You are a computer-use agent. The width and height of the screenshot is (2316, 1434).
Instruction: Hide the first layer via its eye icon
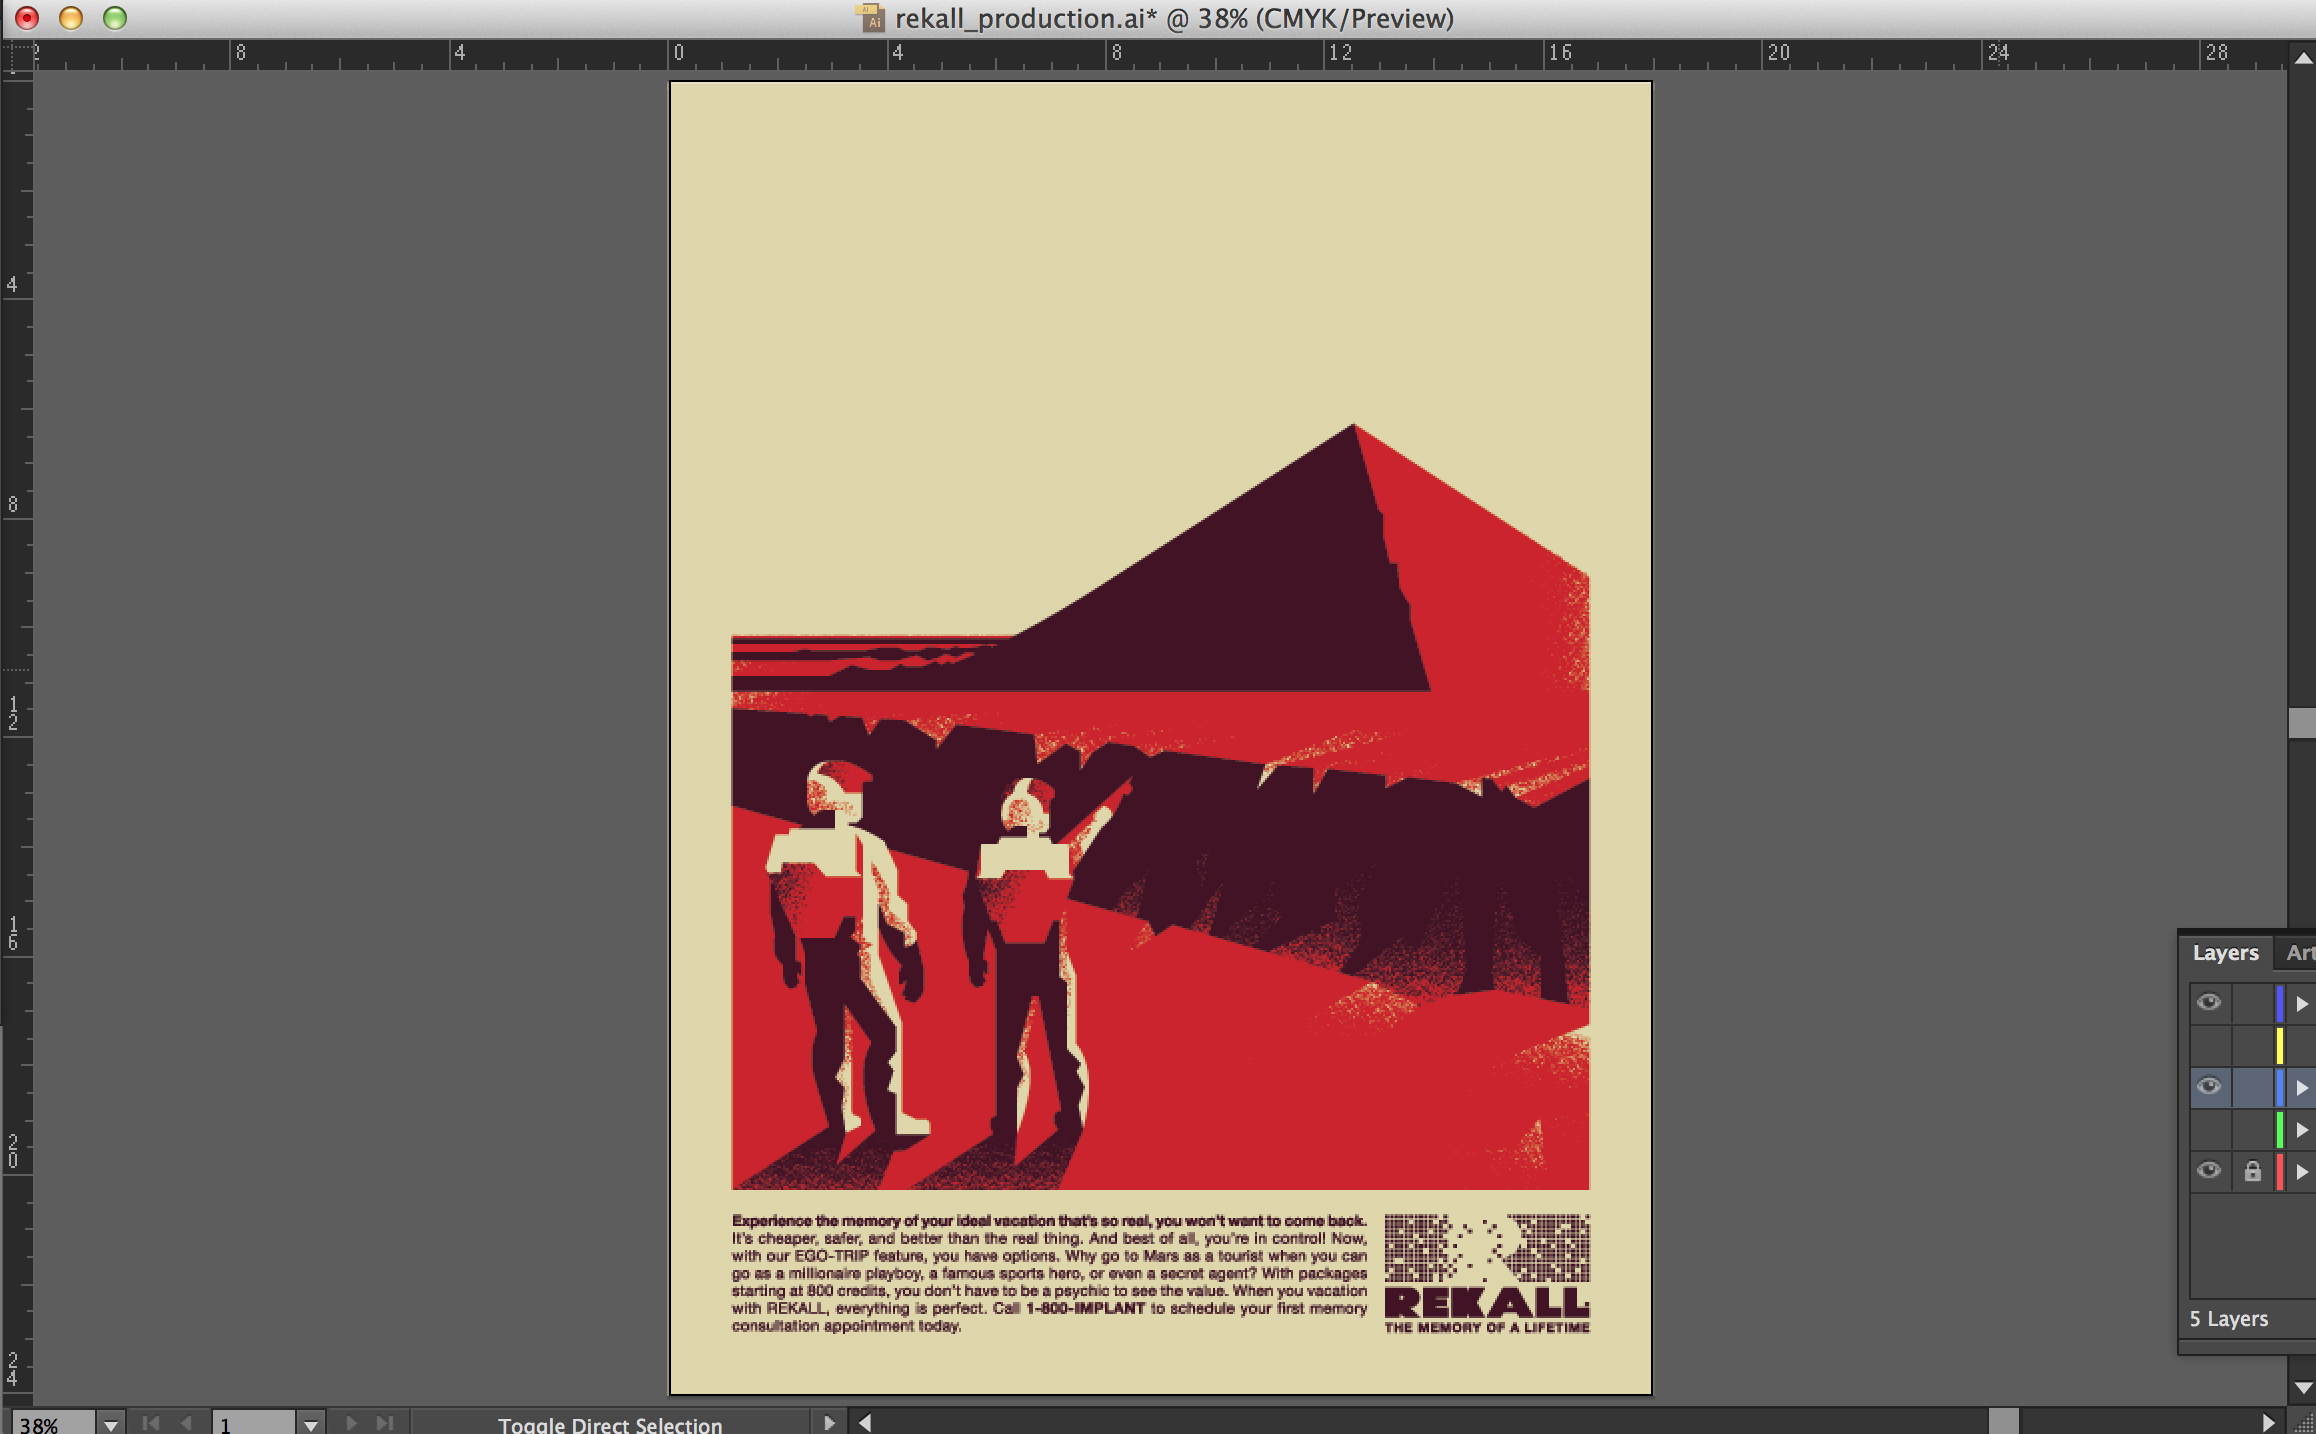coord(2209,1002)
